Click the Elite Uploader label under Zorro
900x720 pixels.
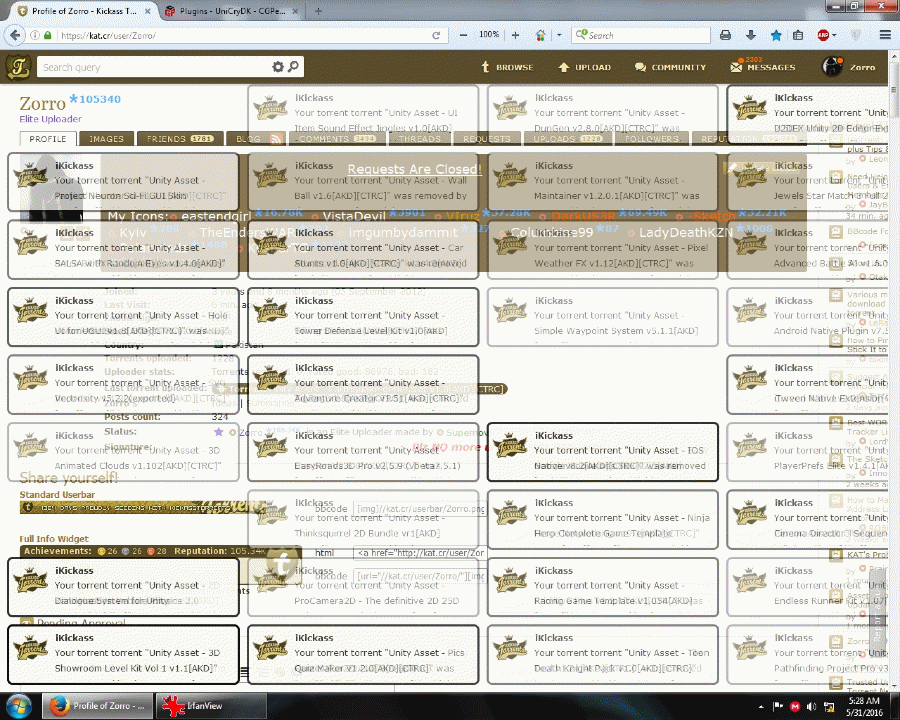coord(51,119)
